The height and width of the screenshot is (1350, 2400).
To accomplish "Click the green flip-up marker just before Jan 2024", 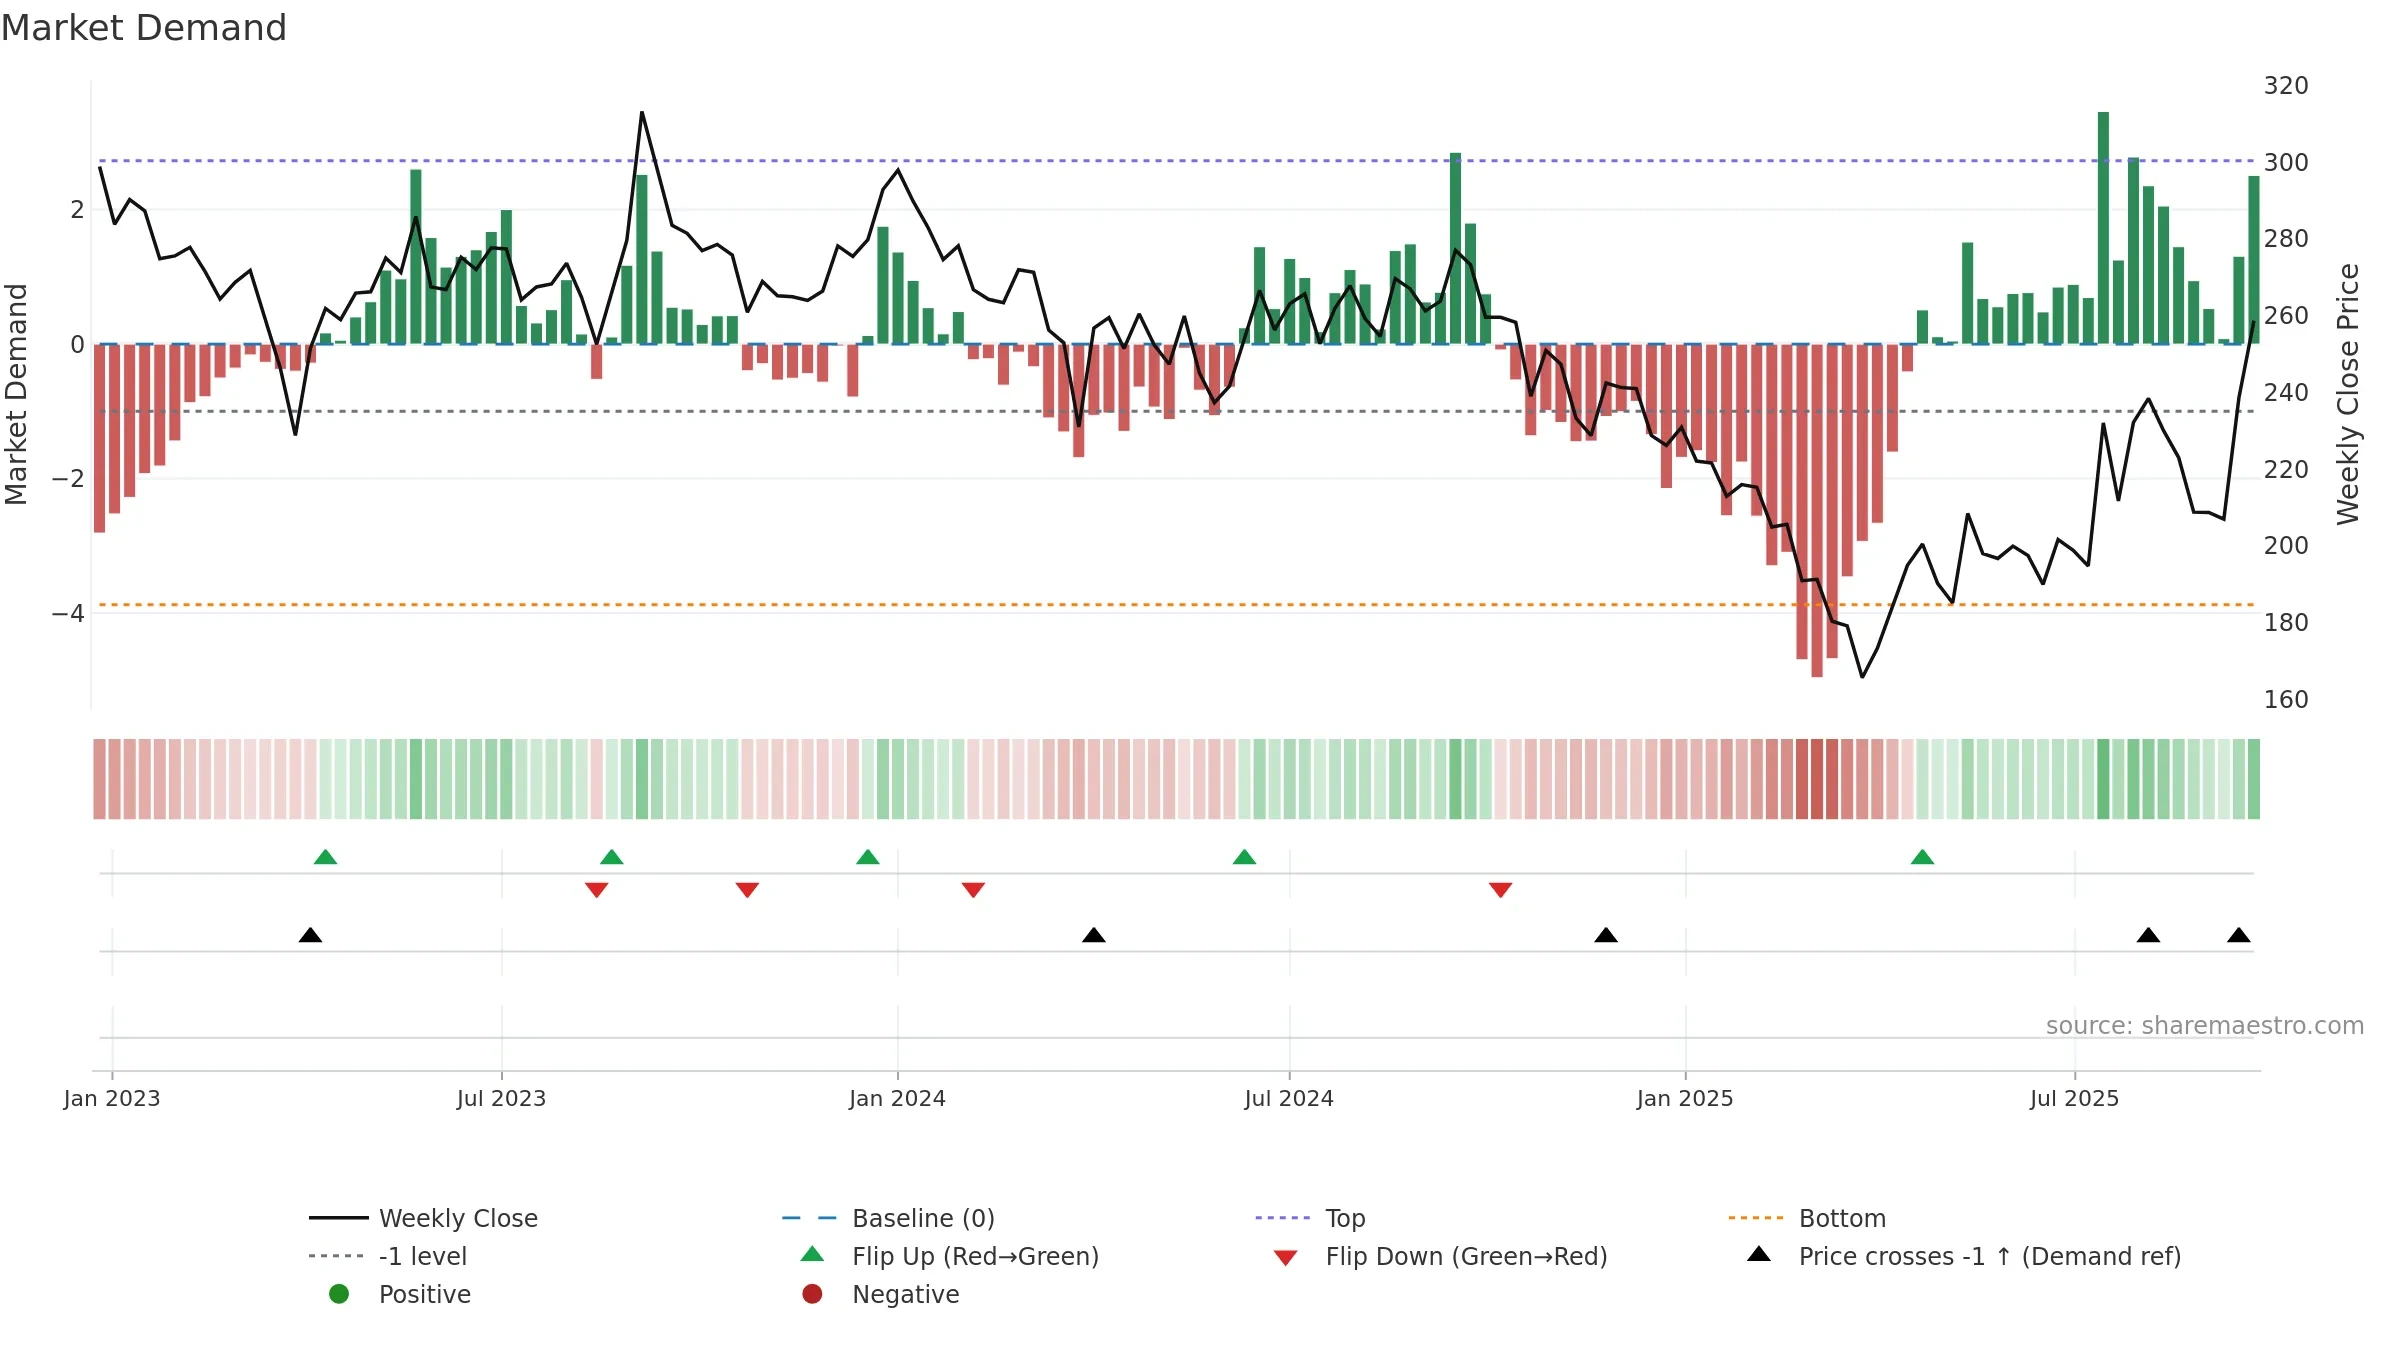I will pyautogui.click(x=868, y=857).
